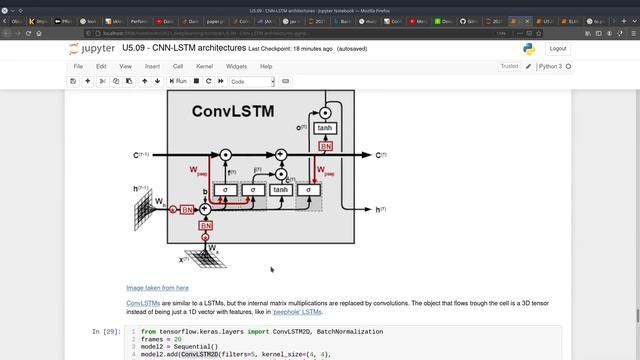Bookmark this page with star icon
The image size is (640, 360).
click(x=539, y=33)
